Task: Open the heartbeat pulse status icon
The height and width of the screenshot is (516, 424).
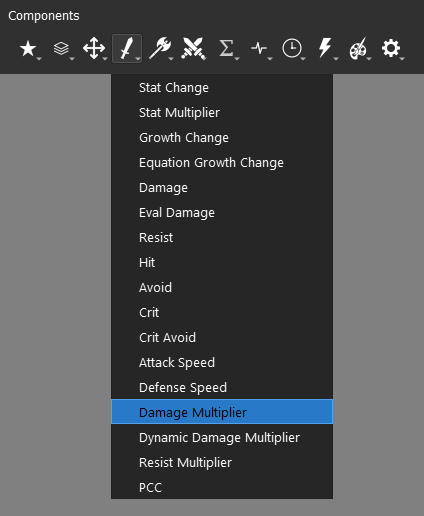Action: tap(260, 49)
